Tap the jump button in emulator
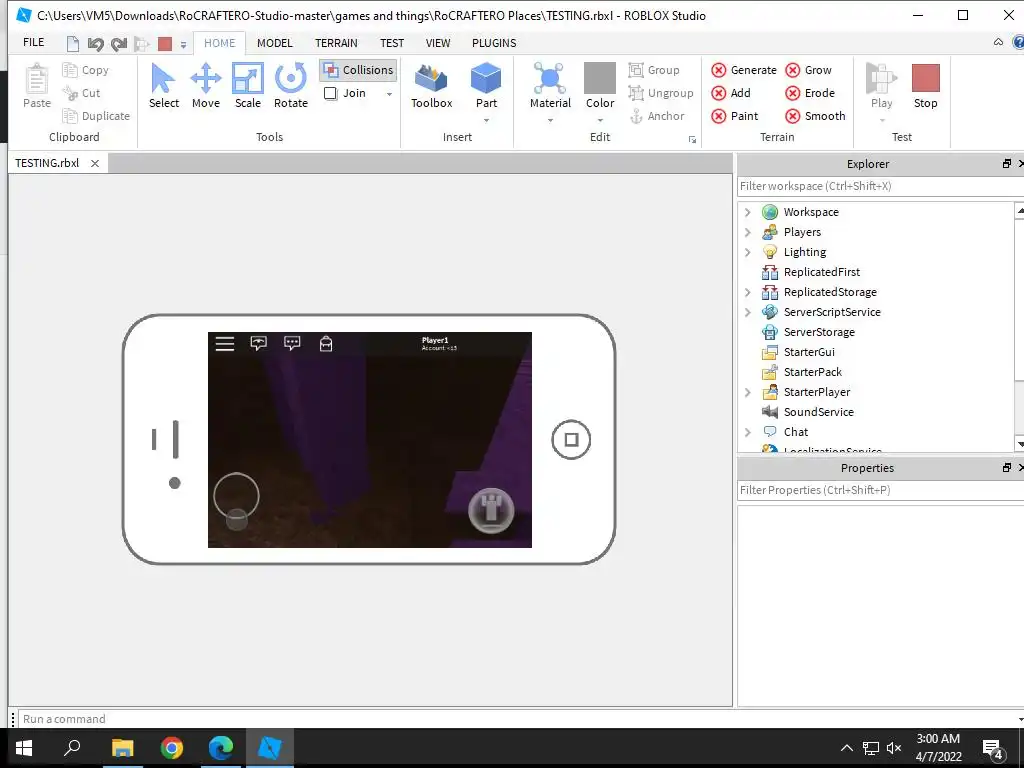 tap(491, 510)
